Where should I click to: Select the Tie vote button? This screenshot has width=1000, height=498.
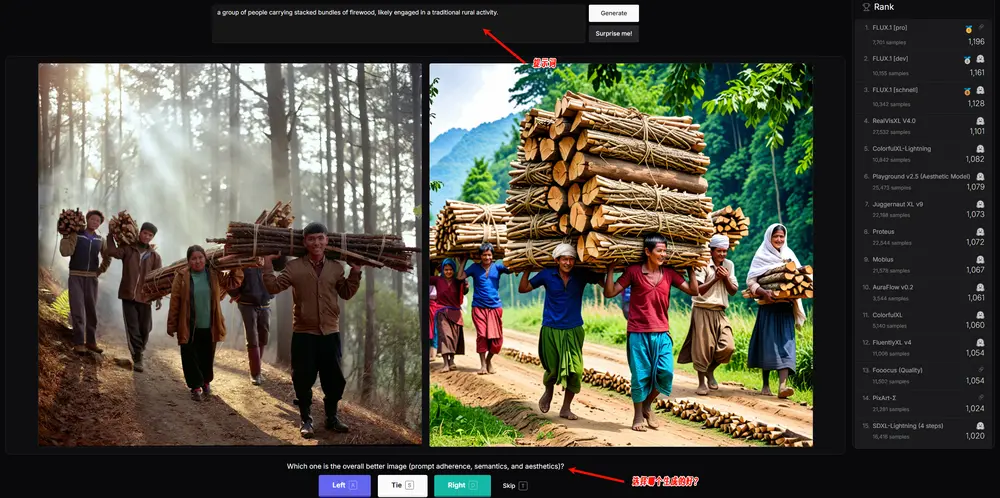[402, 485]
